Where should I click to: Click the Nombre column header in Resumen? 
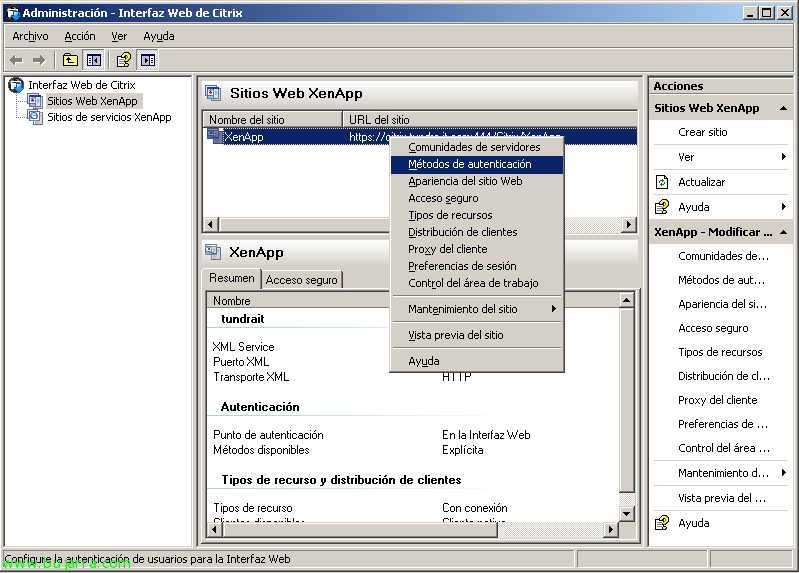coord(299,301)
